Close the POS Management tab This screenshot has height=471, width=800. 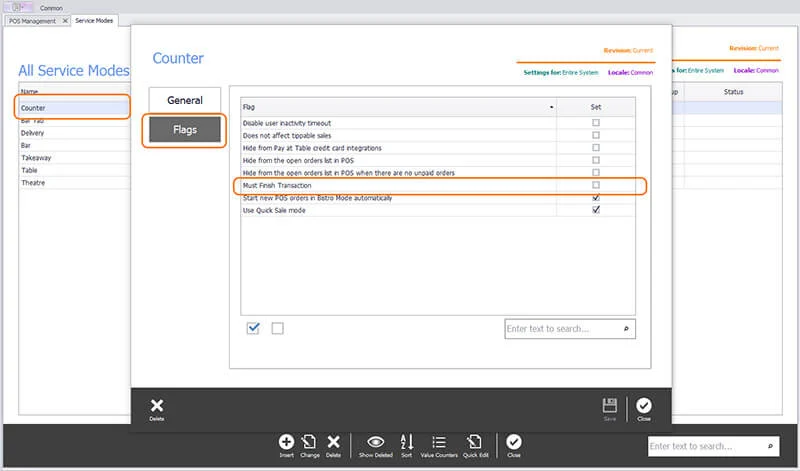[x=65, y=21]
